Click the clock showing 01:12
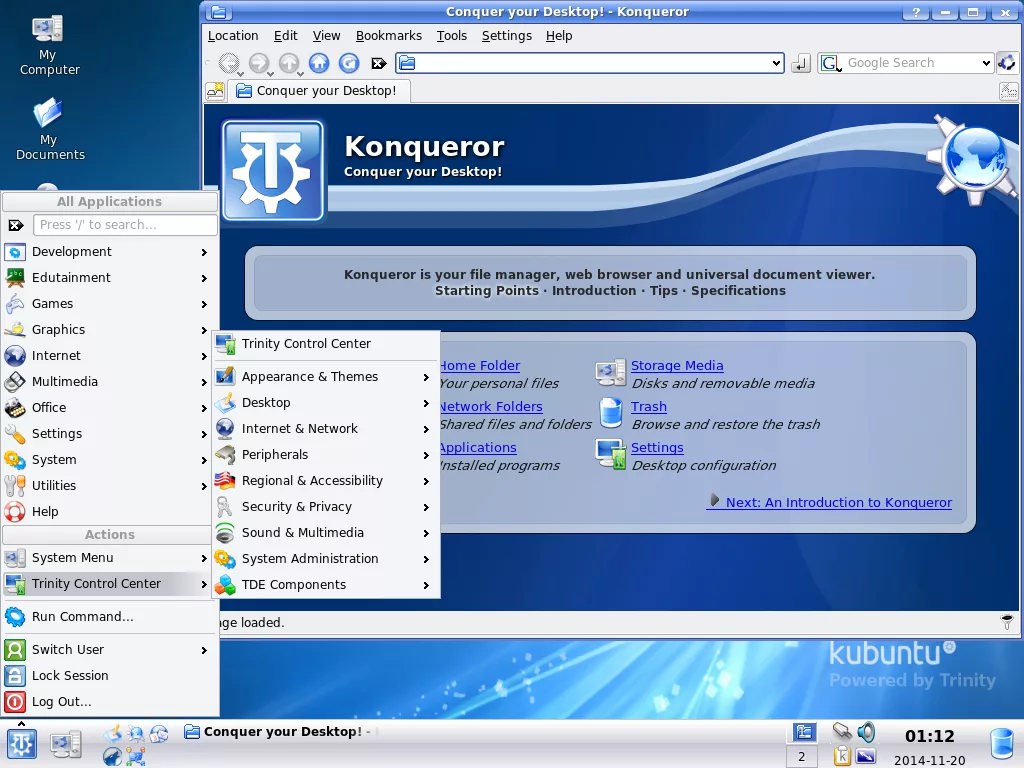Image resolution: width=1024 pixels, height=768 pixels. (929, 736)
